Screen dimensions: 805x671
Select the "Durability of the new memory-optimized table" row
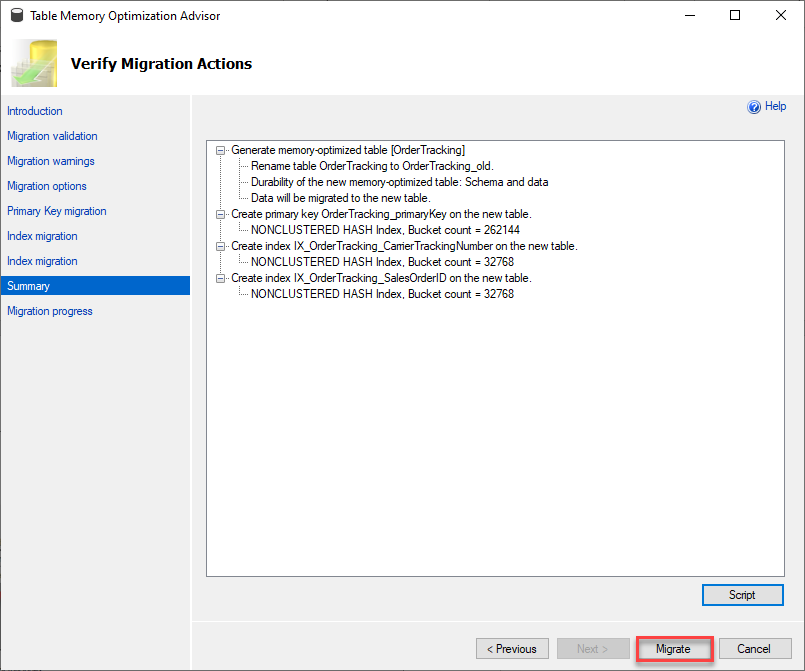pos(399,182)
